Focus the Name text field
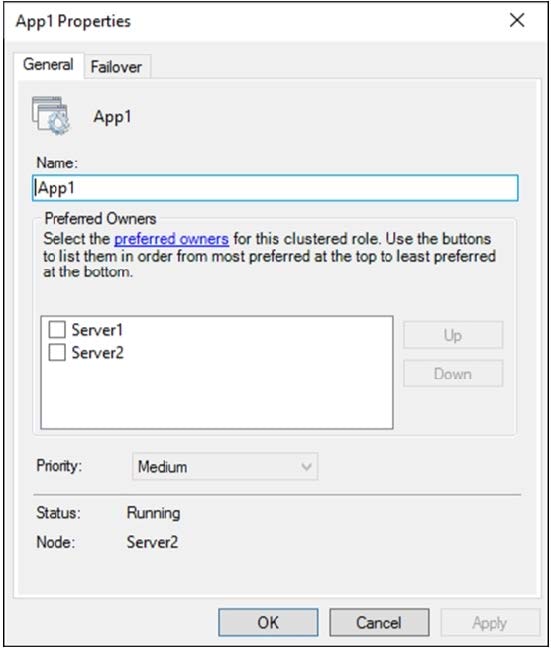This screenshot has width=551, height=649. coord(275,188)
